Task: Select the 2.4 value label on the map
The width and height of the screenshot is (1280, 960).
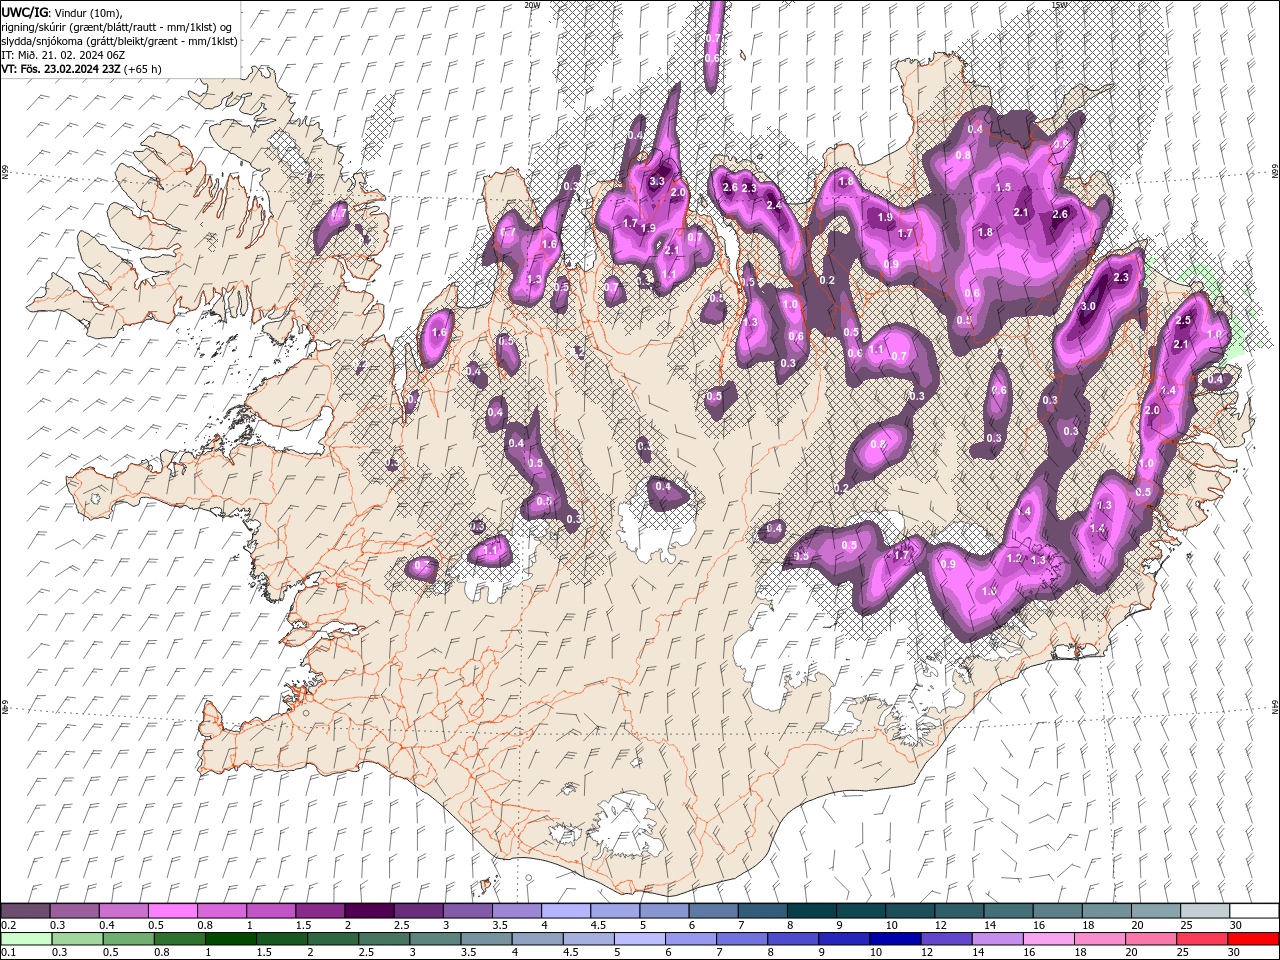Action: (773, 205)
